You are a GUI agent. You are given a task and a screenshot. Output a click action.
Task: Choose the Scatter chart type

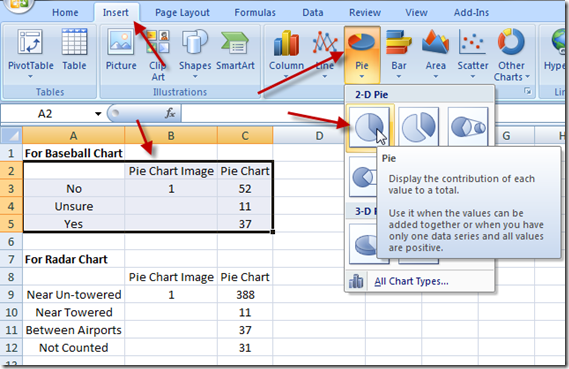pyautogui.click(x=472, y=54)
